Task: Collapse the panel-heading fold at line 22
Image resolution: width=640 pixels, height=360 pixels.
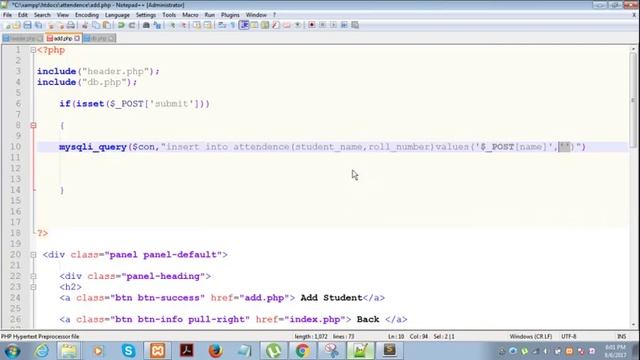Action: pyautogui.click(x=33, y=276)
